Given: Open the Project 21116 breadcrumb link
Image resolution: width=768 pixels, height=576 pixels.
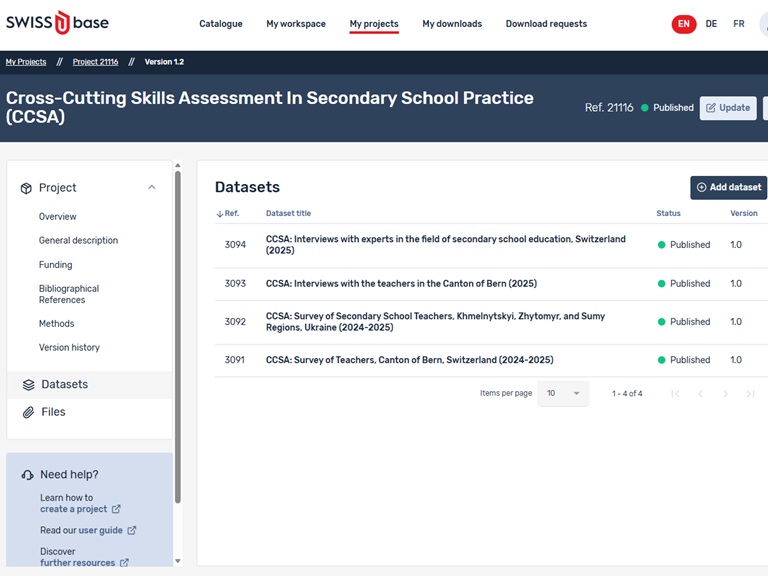Looking at the screenshot, I should pos(95,62).
